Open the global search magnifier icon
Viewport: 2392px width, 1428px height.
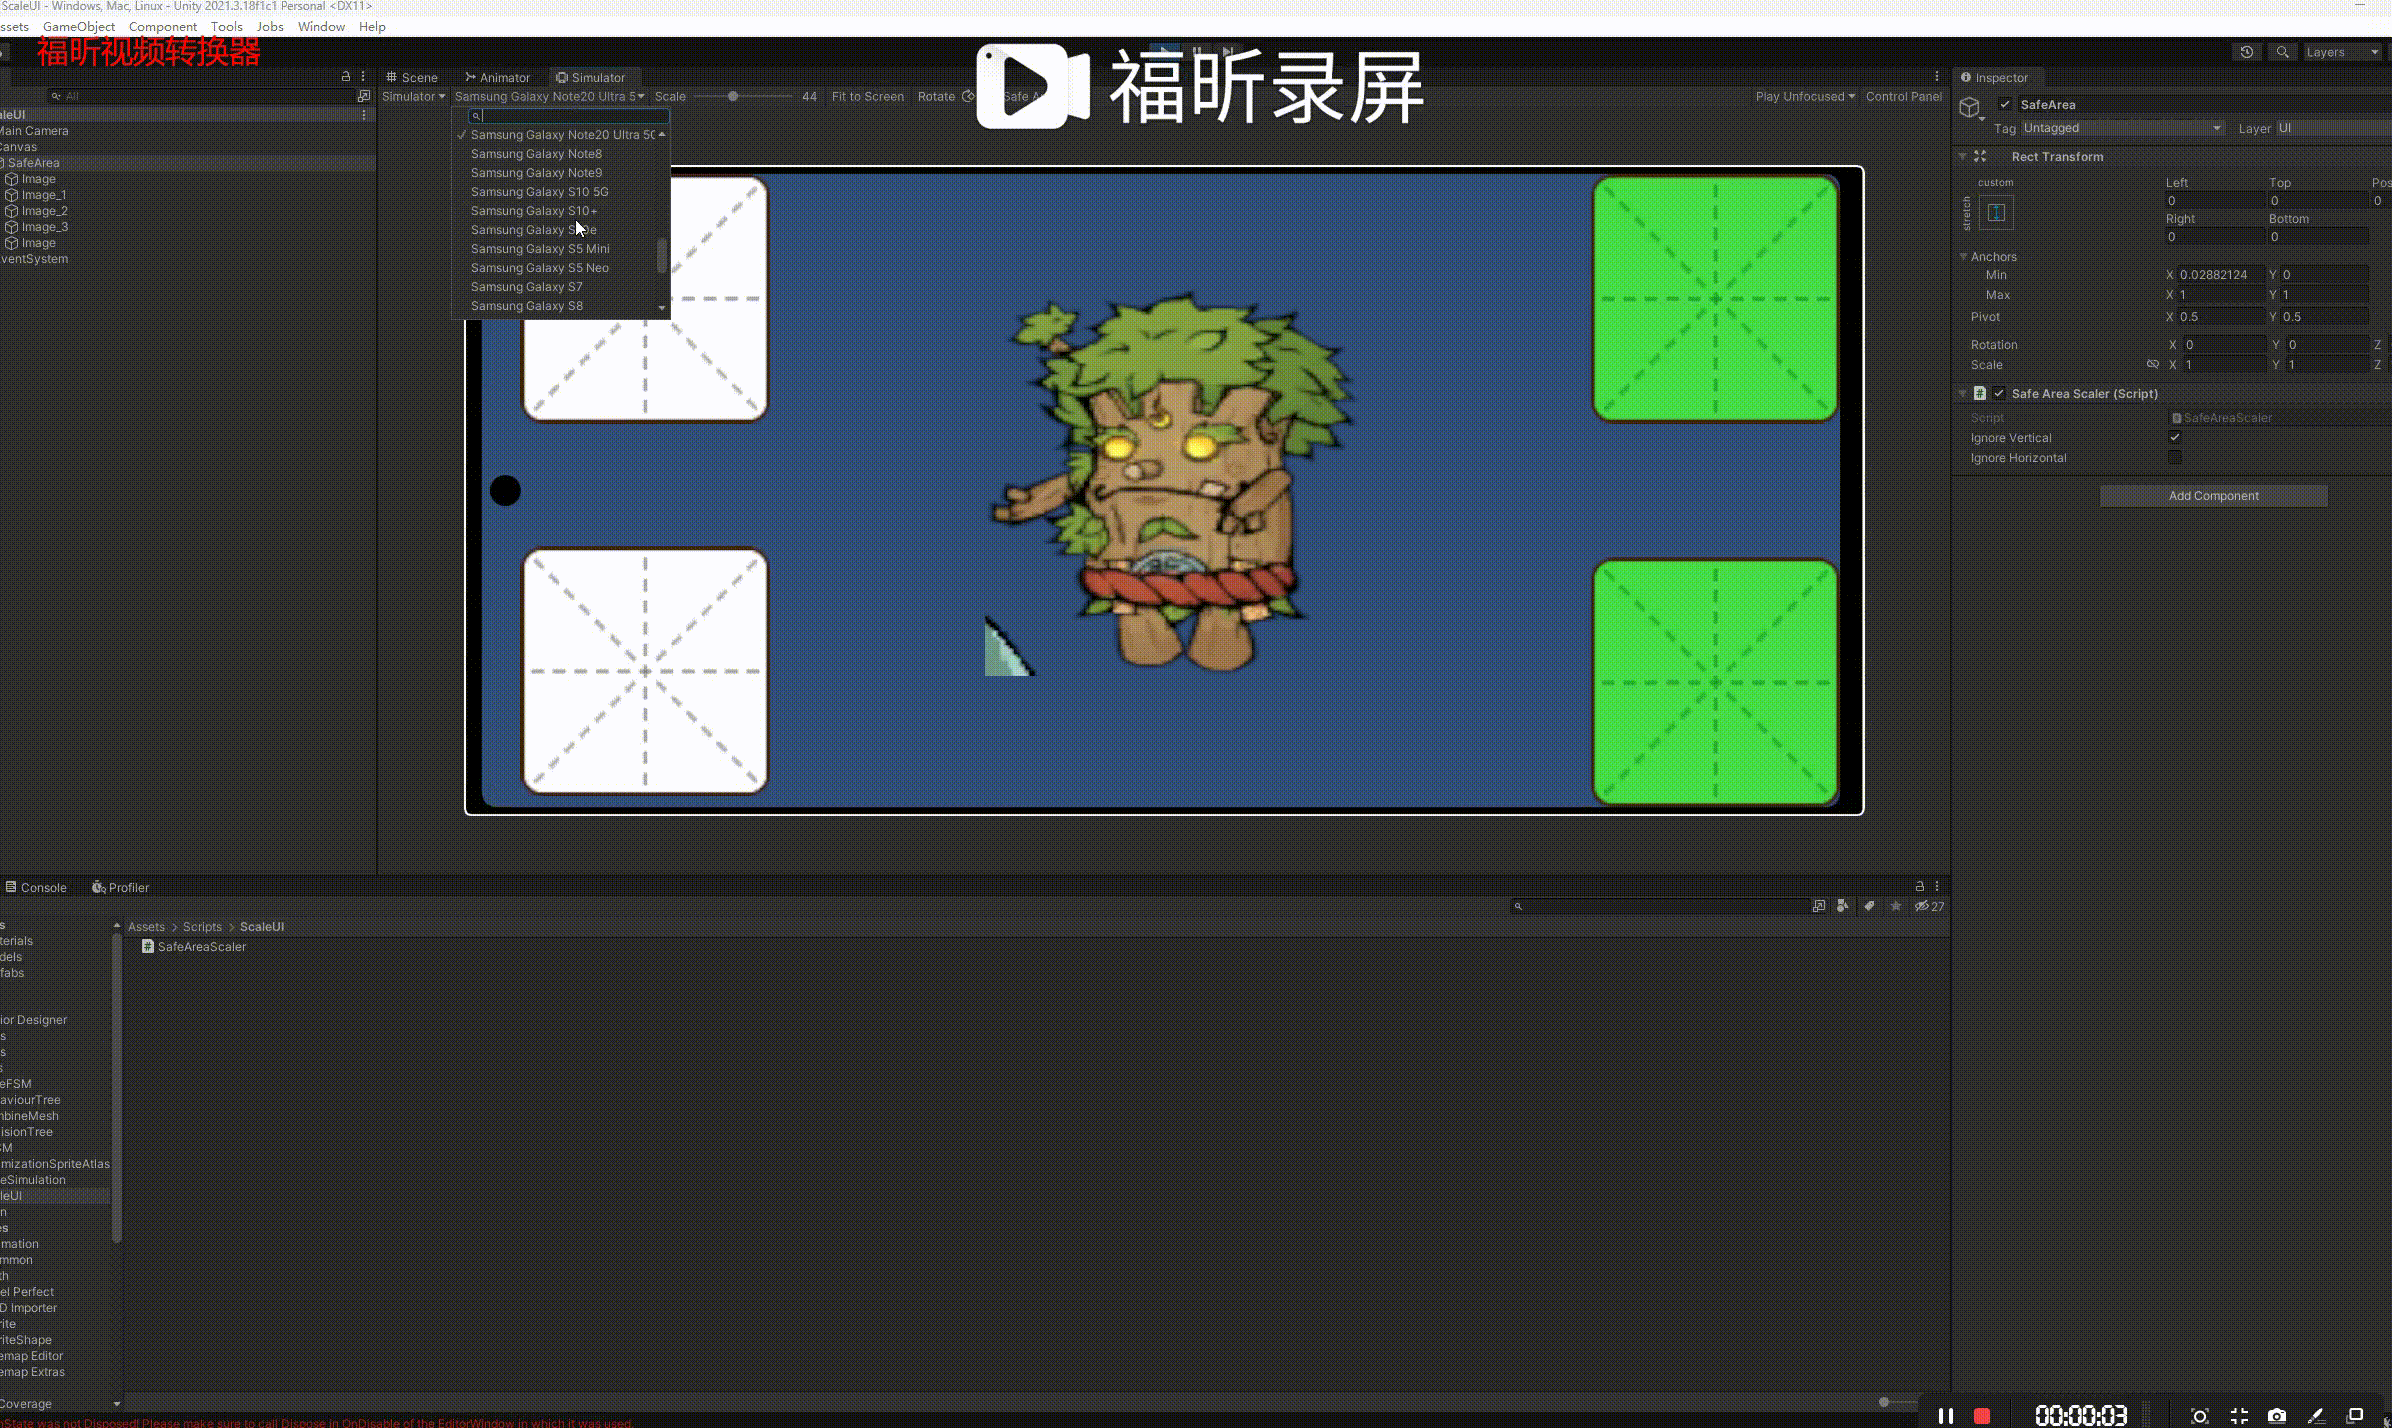coord(2282,52)
